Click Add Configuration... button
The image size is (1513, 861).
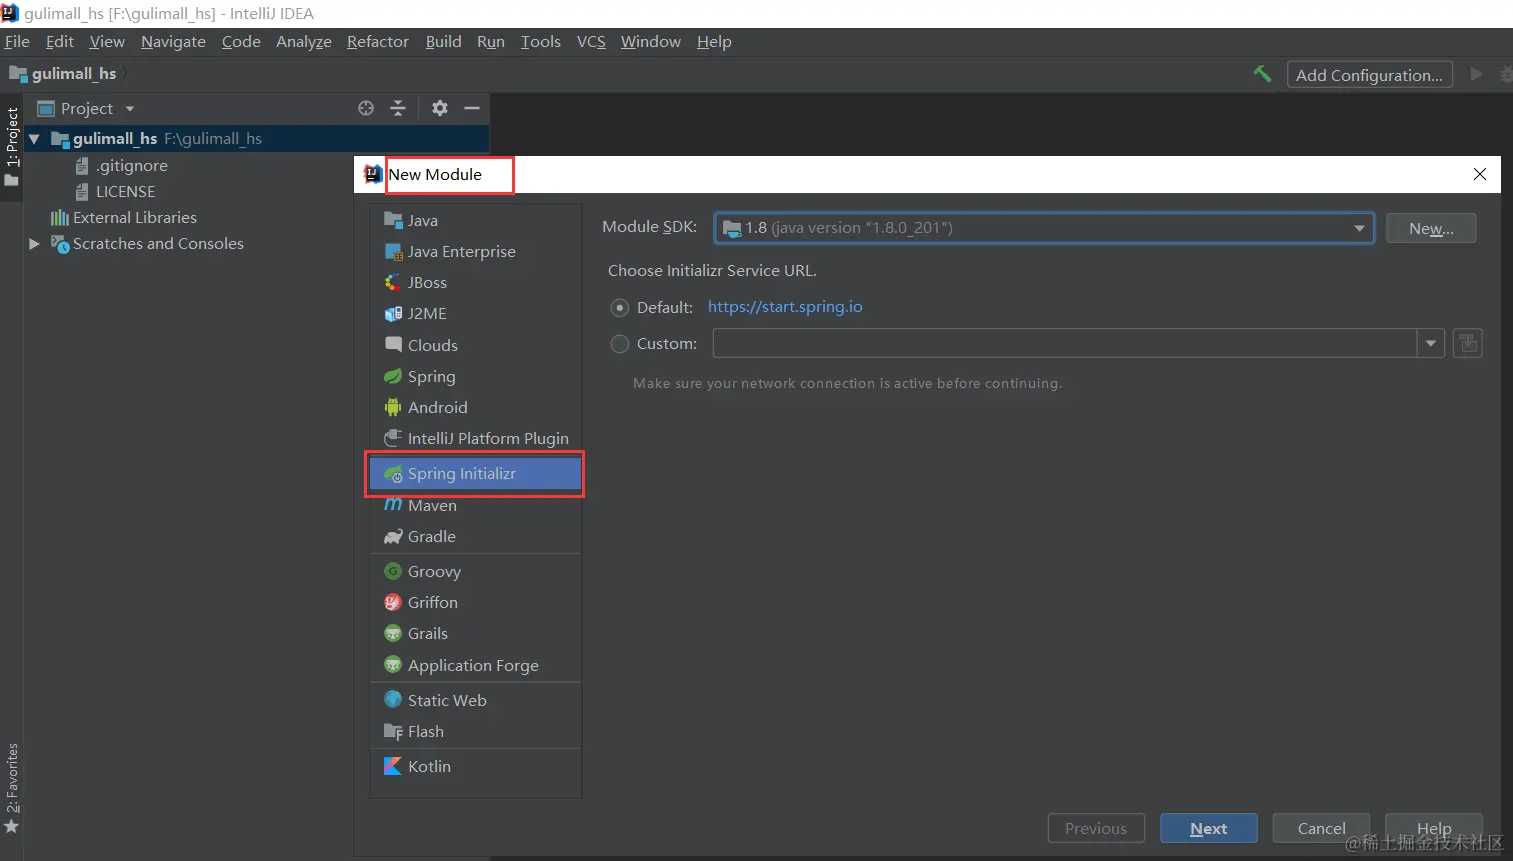coord(1369,75)
